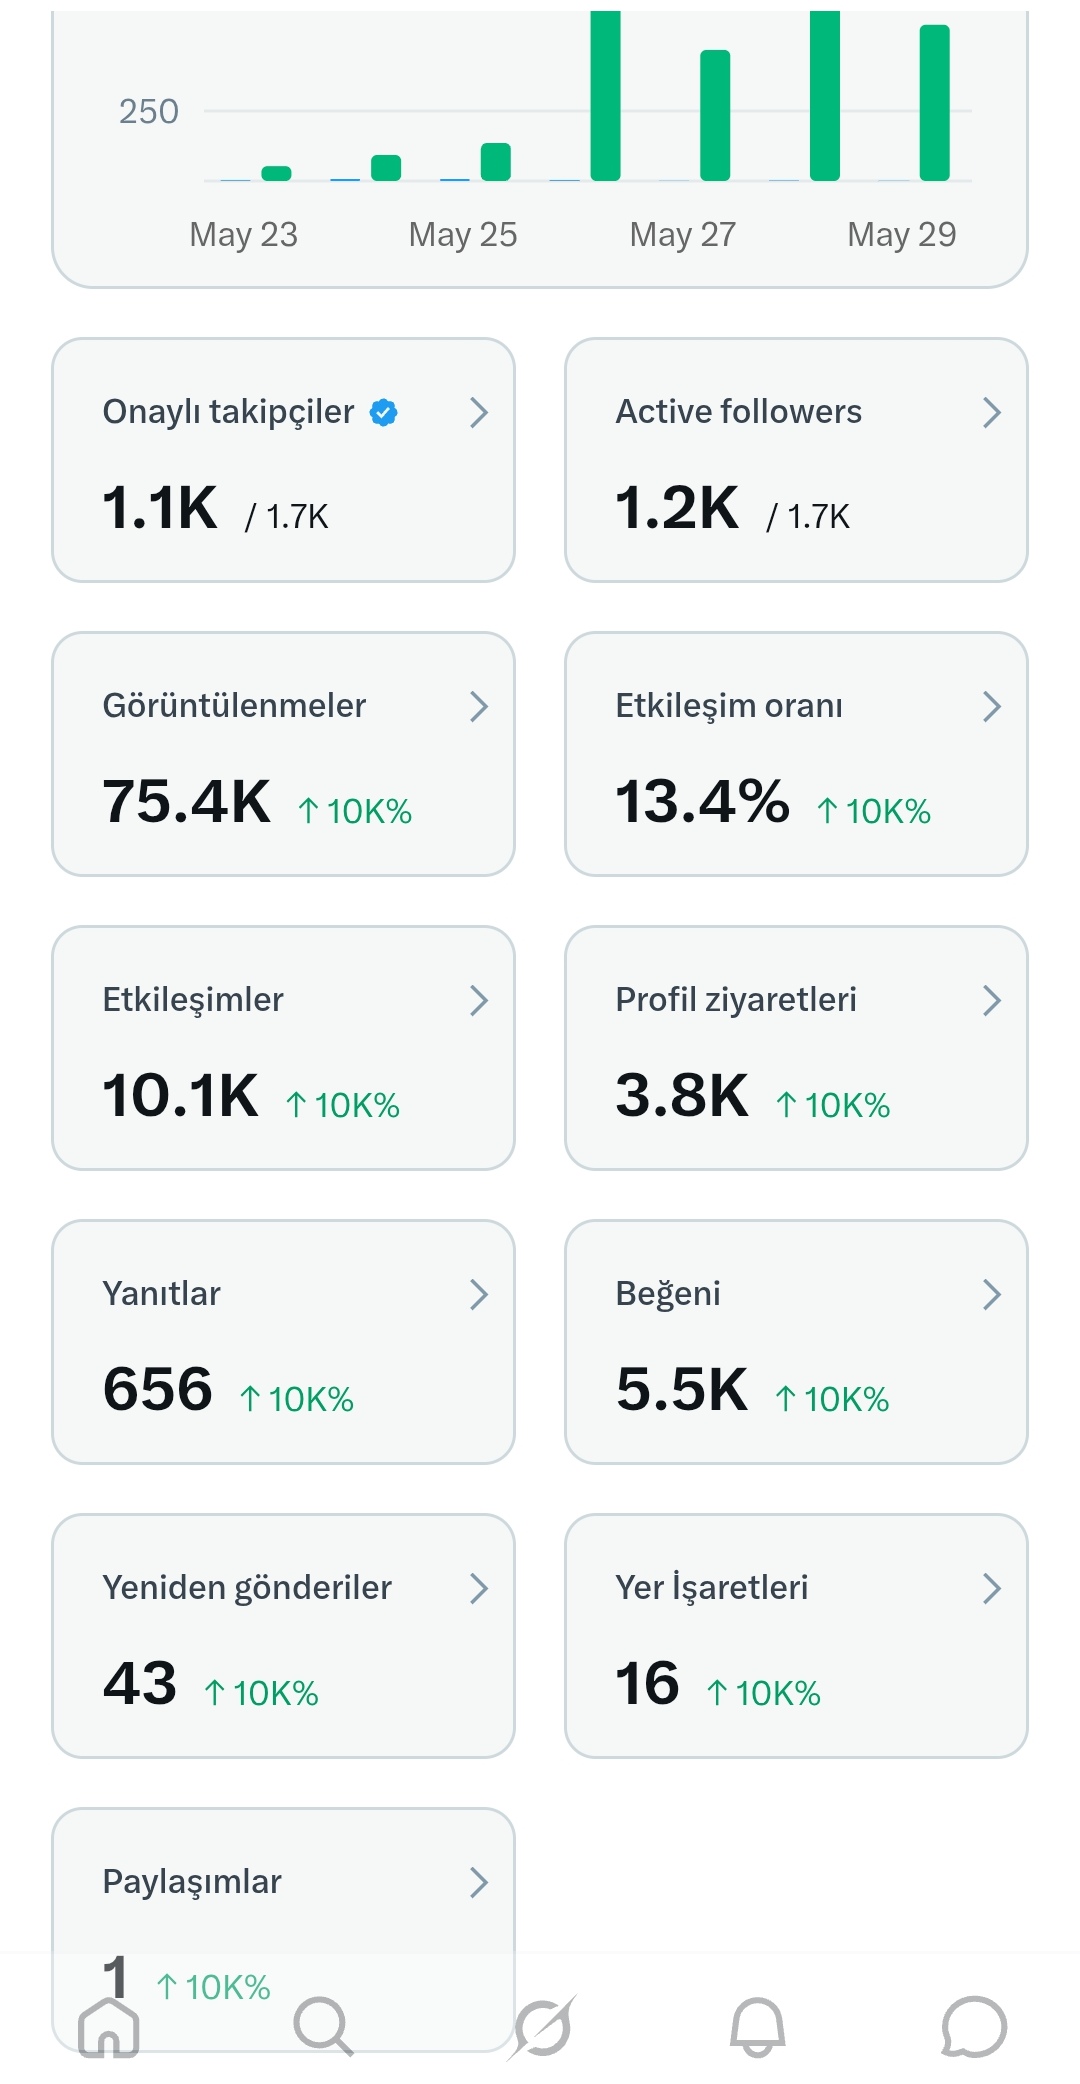Open Etkileşimler chevron arrow

(x=479, y=1000)
